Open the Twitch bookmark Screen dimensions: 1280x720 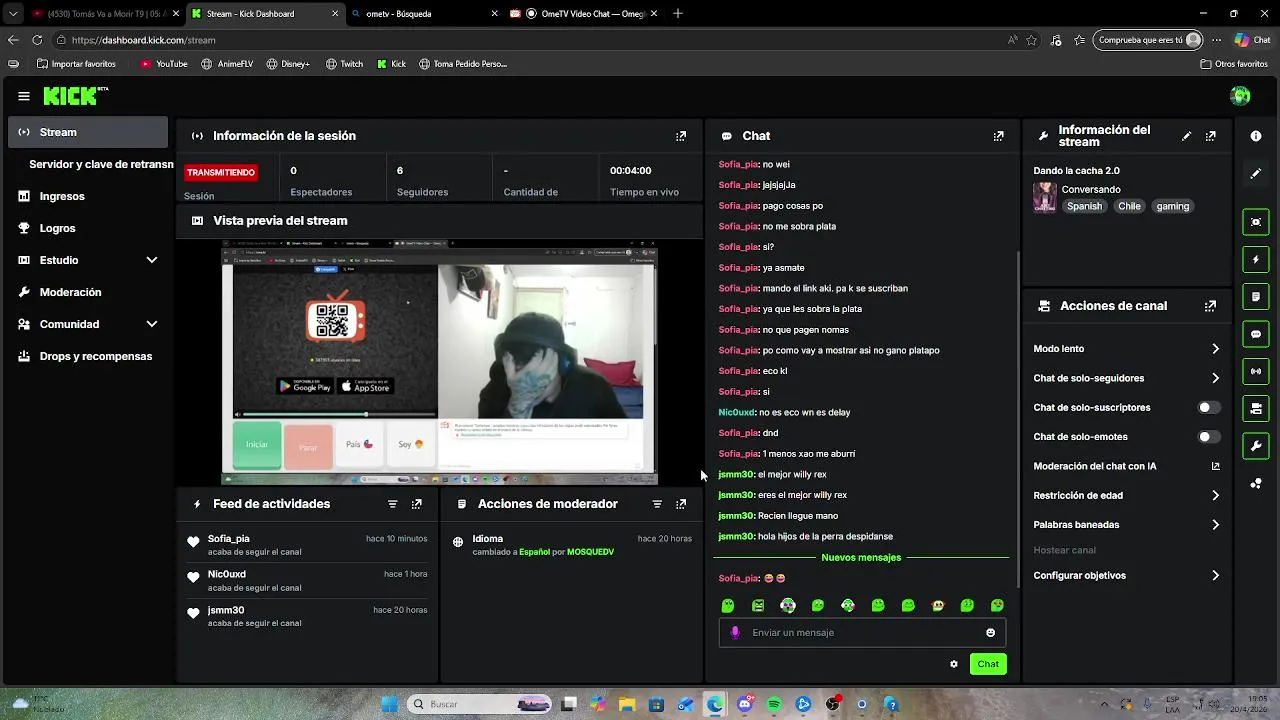click(344, 64)
